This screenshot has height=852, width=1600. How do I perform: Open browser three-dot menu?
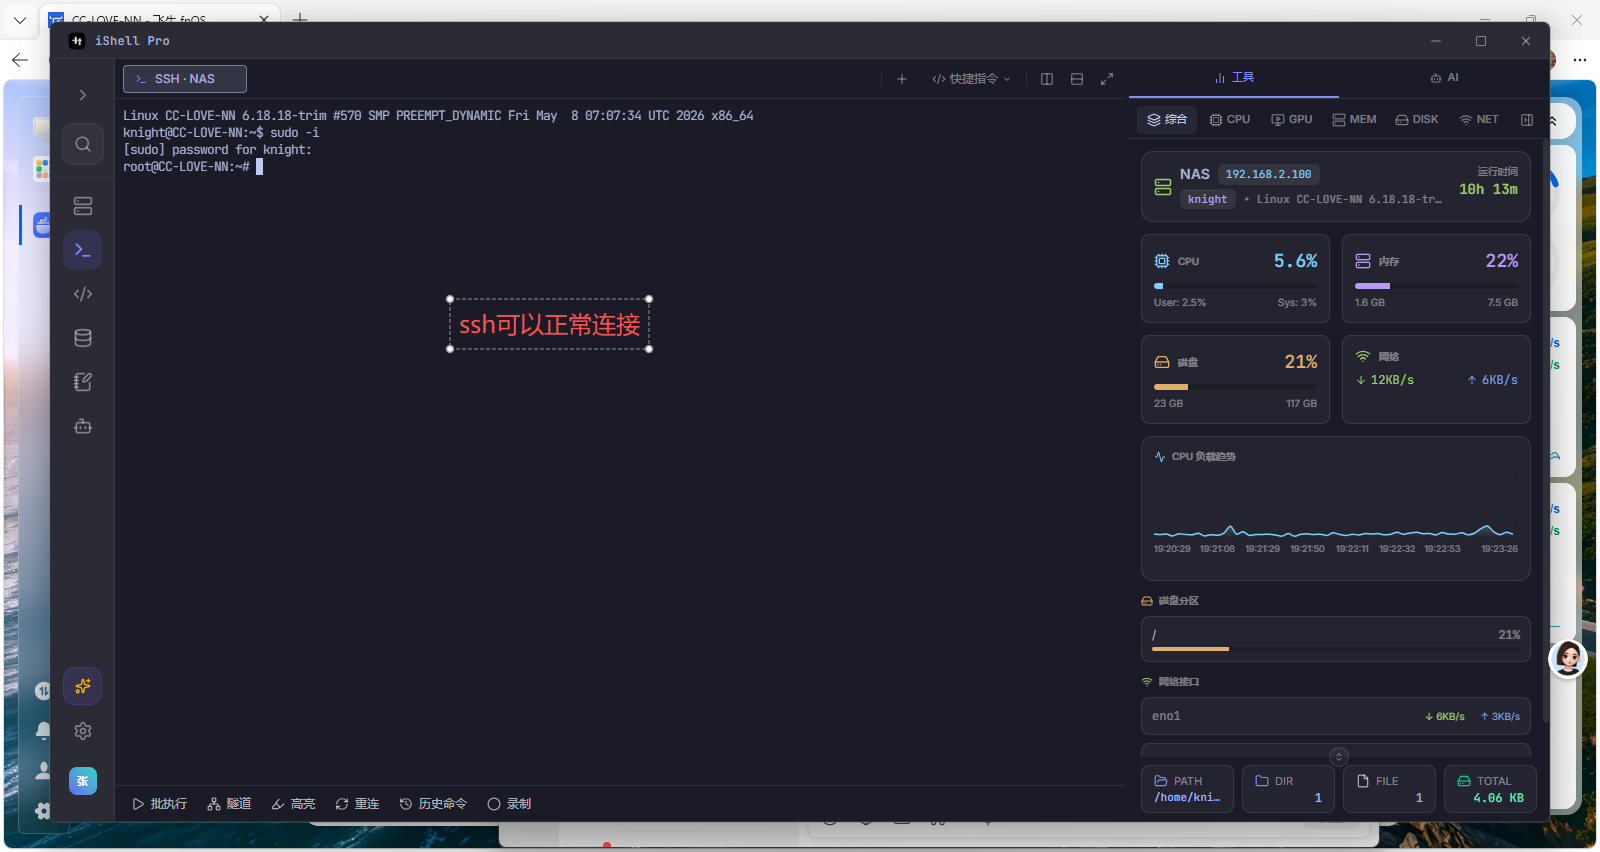coord(1580,60)
